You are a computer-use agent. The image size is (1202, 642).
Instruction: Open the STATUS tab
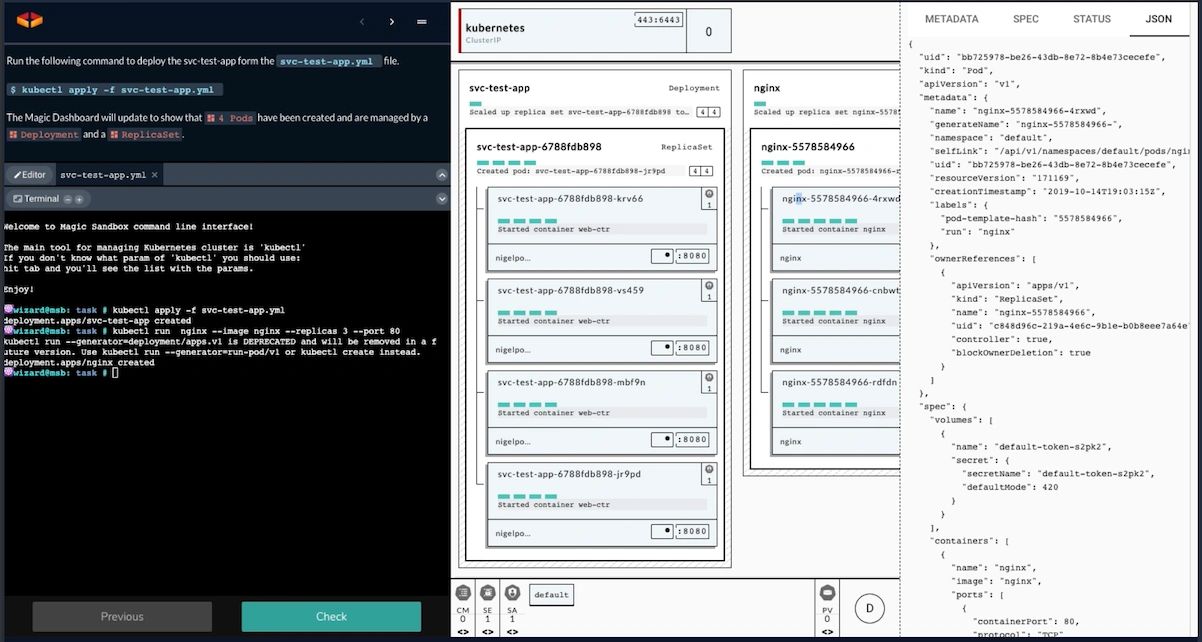point(1091,19)
